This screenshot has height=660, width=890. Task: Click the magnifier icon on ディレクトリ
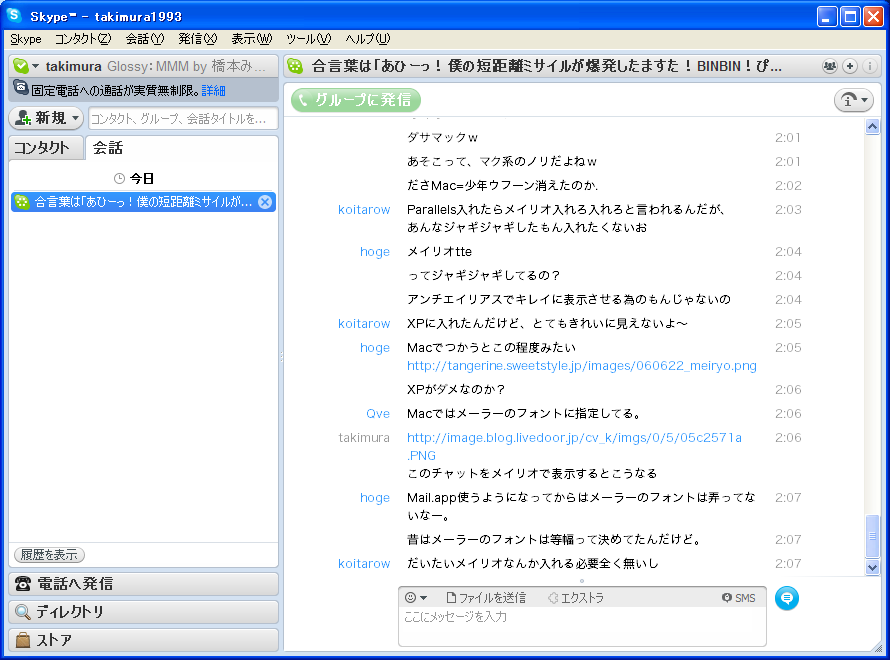tap(23, 612)
